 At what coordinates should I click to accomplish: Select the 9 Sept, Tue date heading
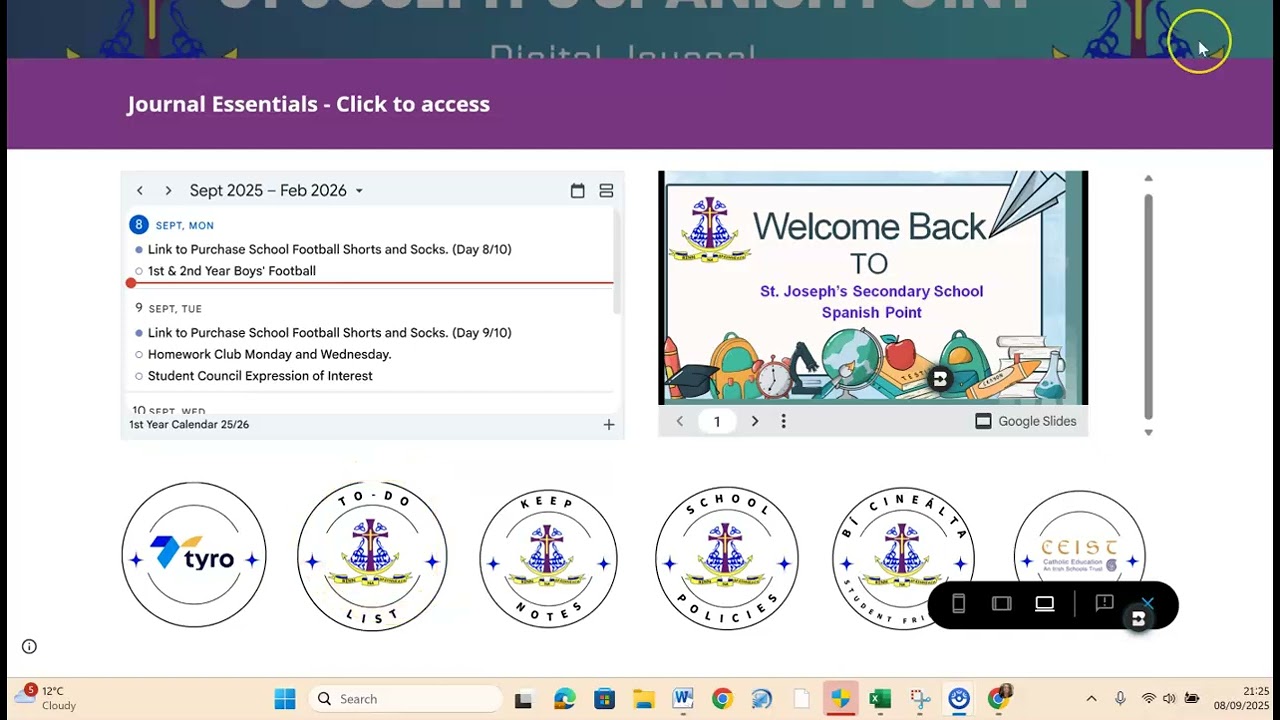pos(168,308)
